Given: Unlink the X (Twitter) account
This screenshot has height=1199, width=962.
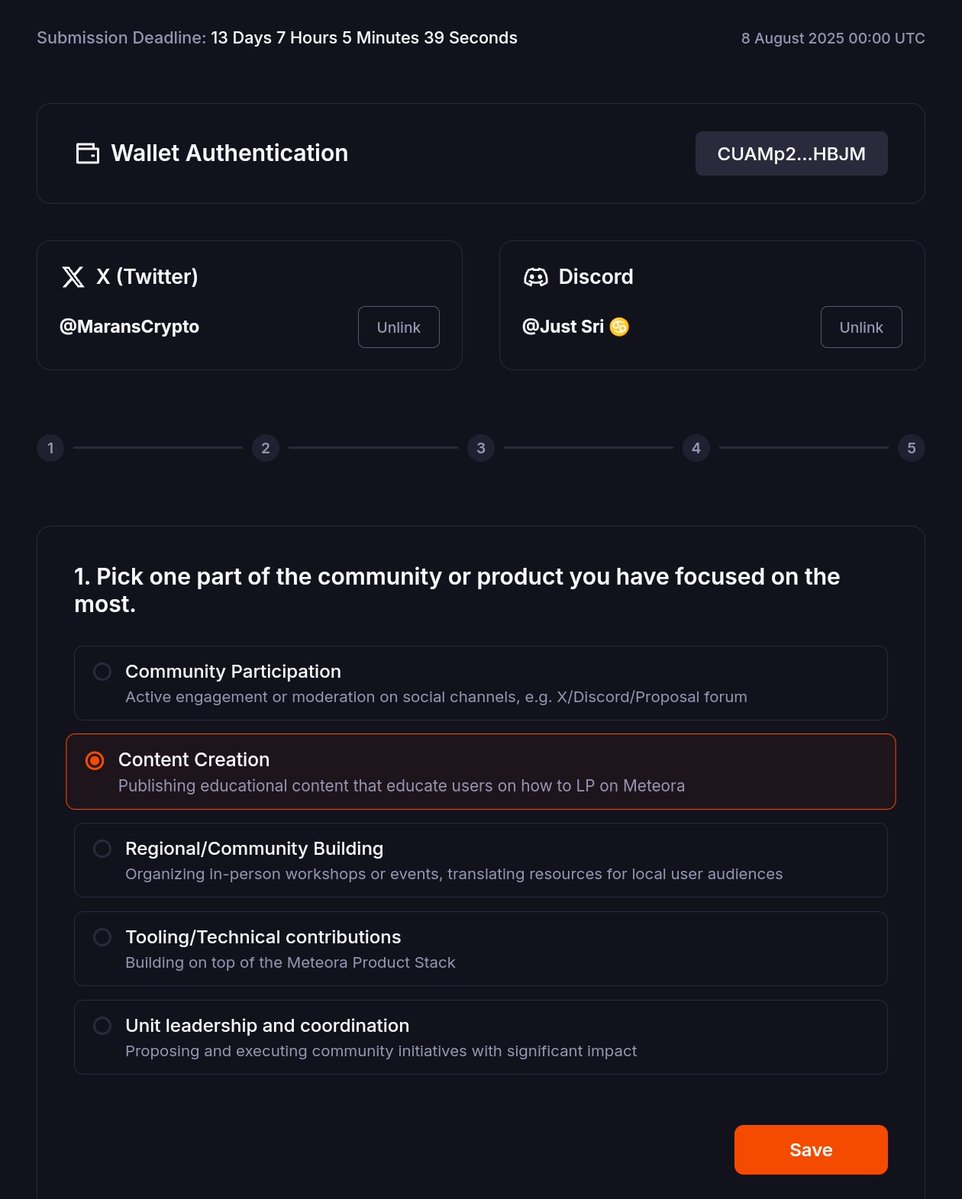Looking at the screenshot, I should [x=398, y=327].
